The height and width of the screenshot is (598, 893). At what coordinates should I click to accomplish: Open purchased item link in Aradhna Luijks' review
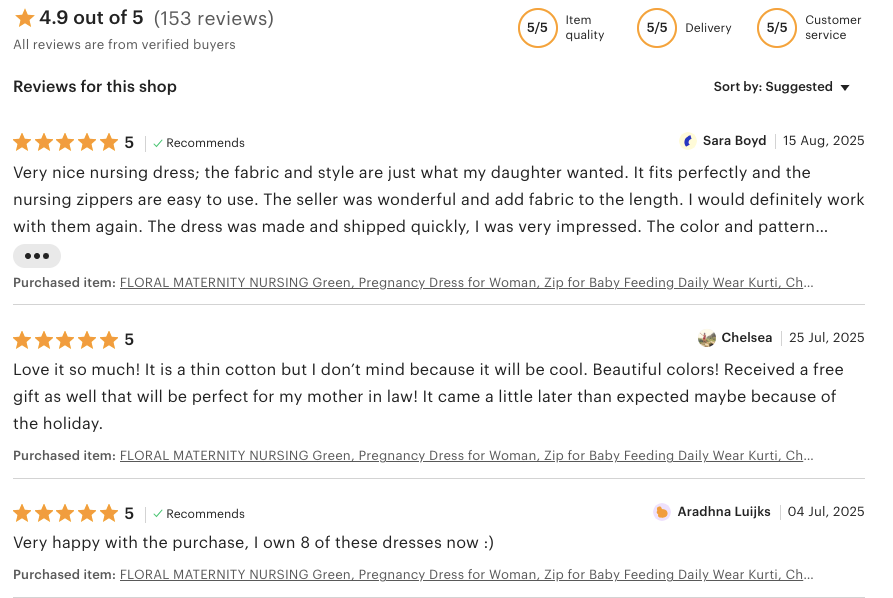click(x=466, y=575)
